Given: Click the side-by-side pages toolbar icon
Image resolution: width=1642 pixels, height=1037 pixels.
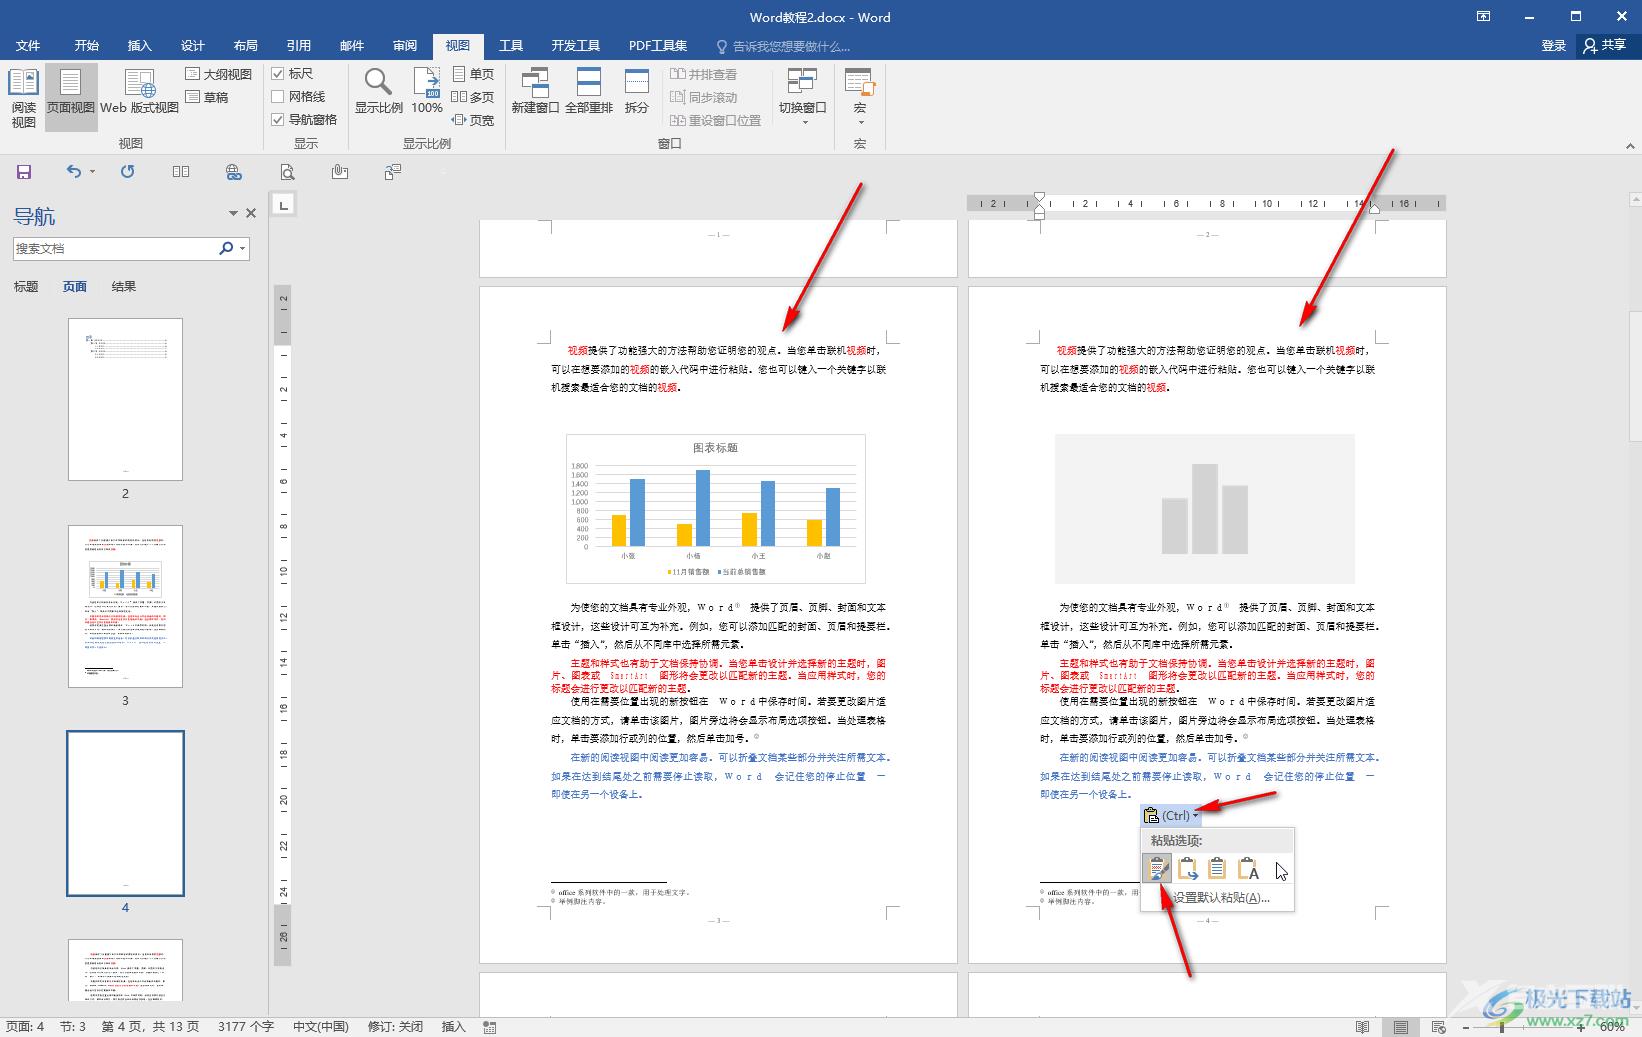Looking at the screenshot, I should pyautogui.click(x=181, y=172).
